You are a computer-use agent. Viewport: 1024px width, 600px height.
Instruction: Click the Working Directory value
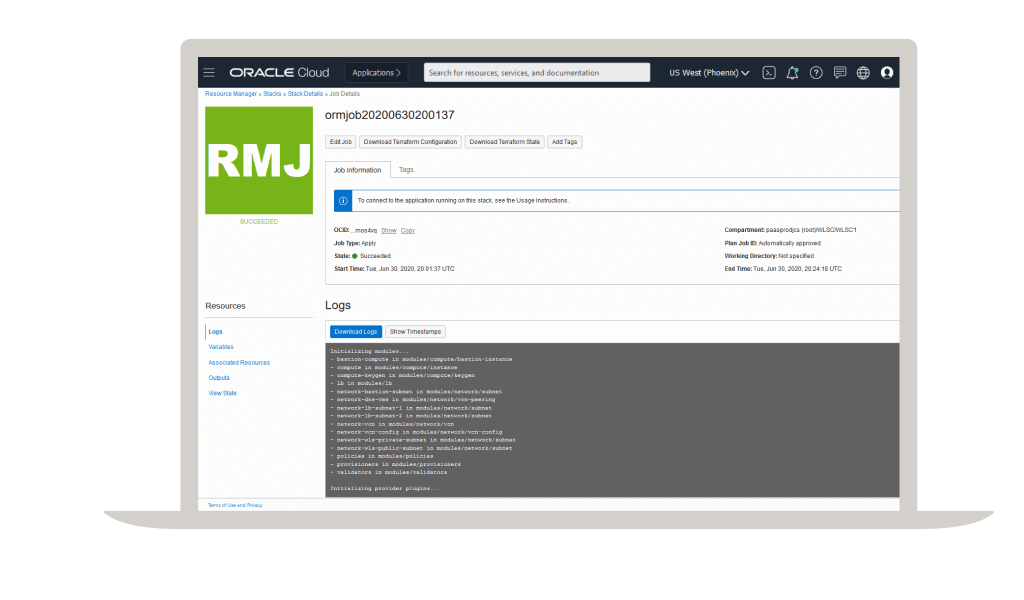796,256
